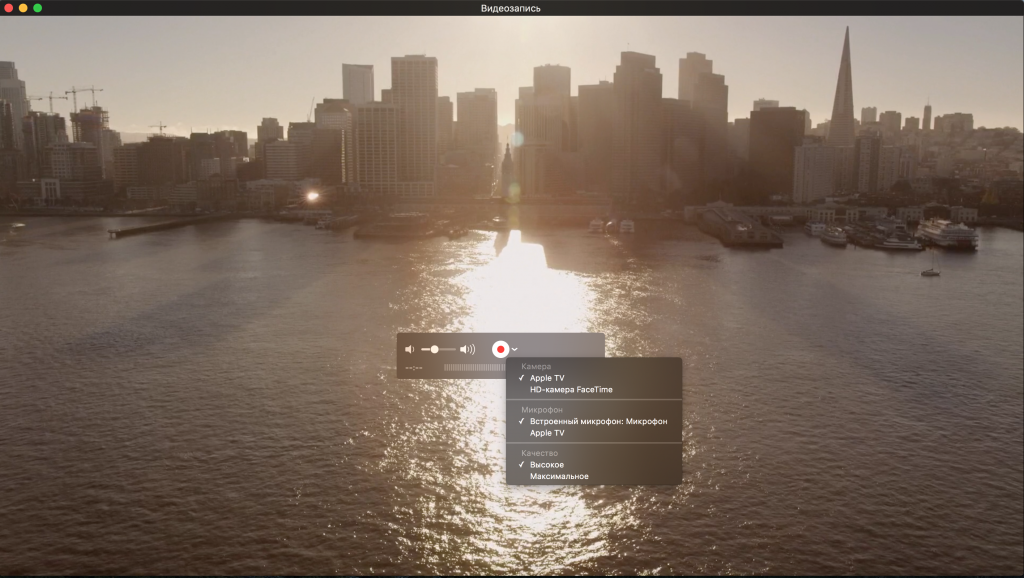Image resolution: width=1024 pixels, height=578 pixels.
Task: Open the recording options chevron menu
Action: pos(515,349)
